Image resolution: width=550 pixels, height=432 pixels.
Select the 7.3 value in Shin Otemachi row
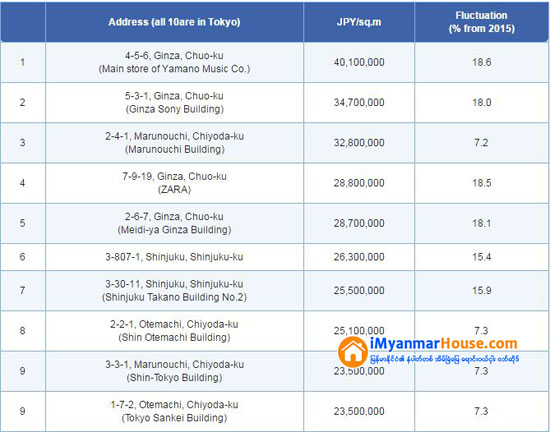coord(482,331)
